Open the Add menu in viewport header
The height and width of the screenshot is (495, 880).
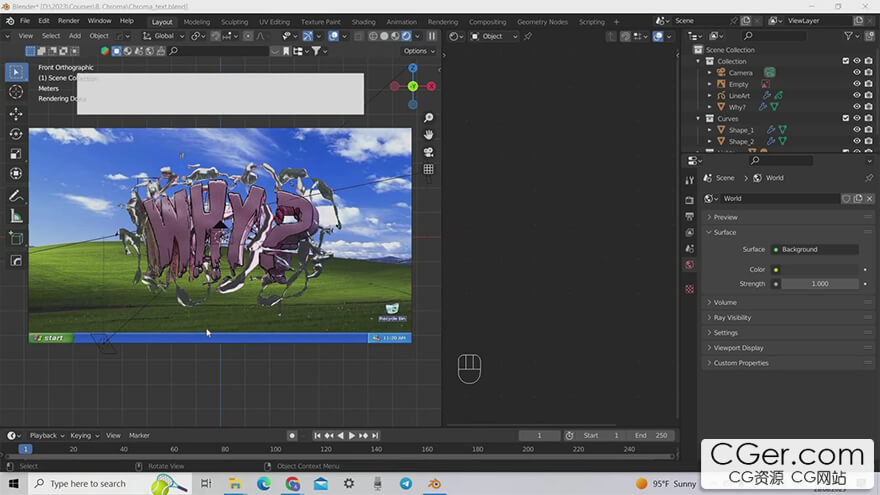click(x=75, y=36)
